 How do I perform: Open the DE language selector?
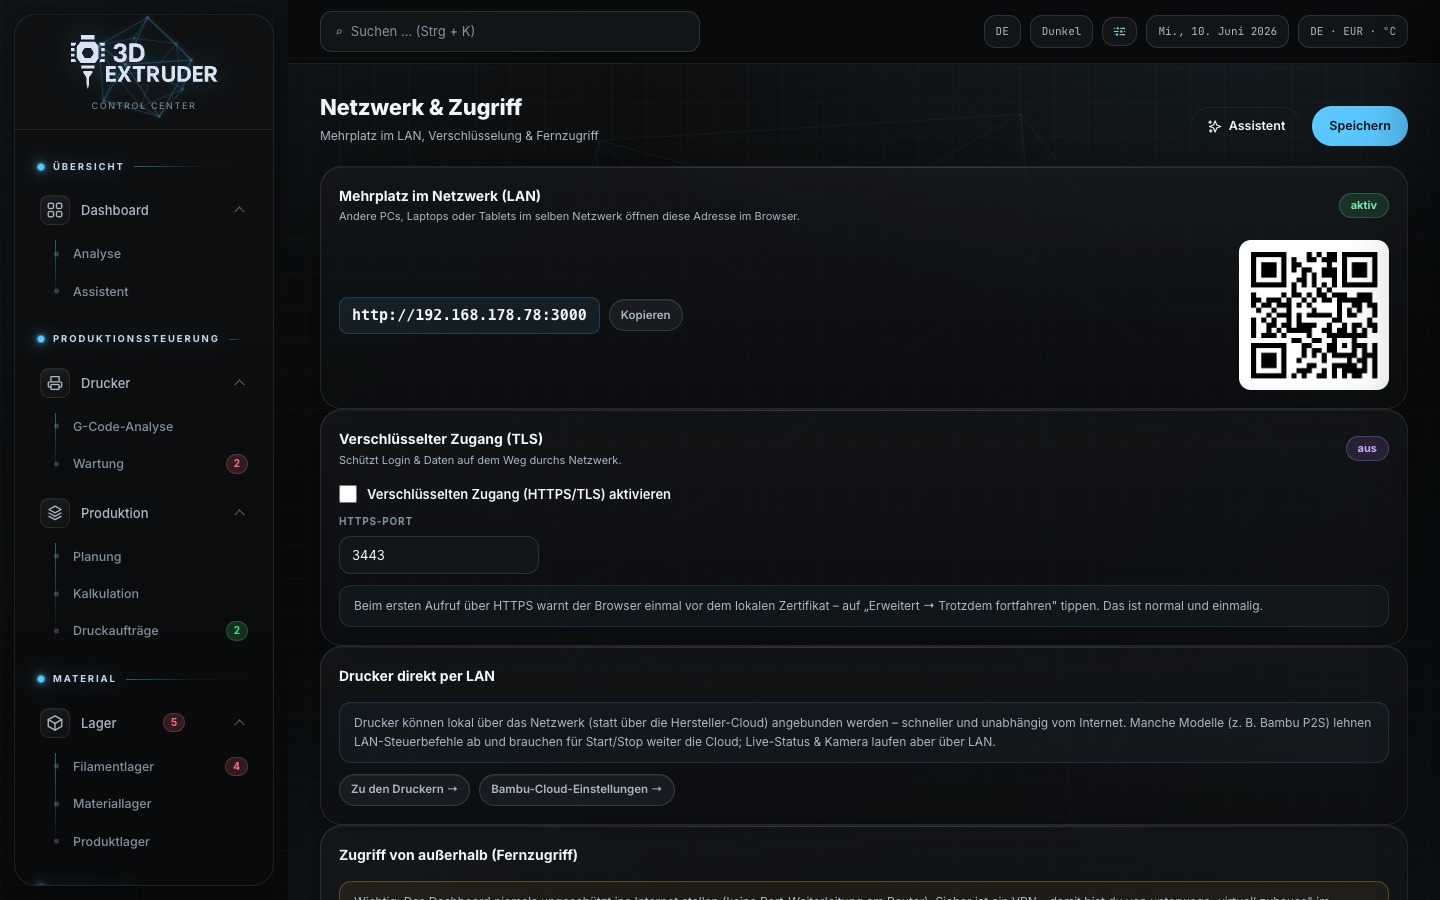pos(1002,32)
